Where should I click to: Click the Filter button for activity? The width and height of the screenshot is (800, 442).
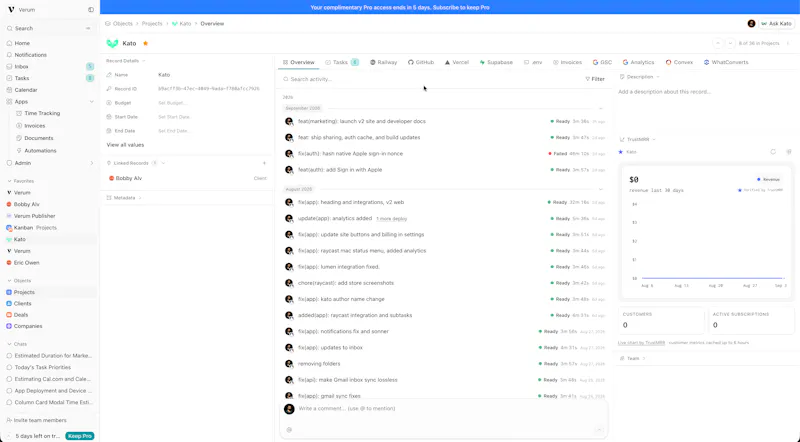[x=594, y=79]
